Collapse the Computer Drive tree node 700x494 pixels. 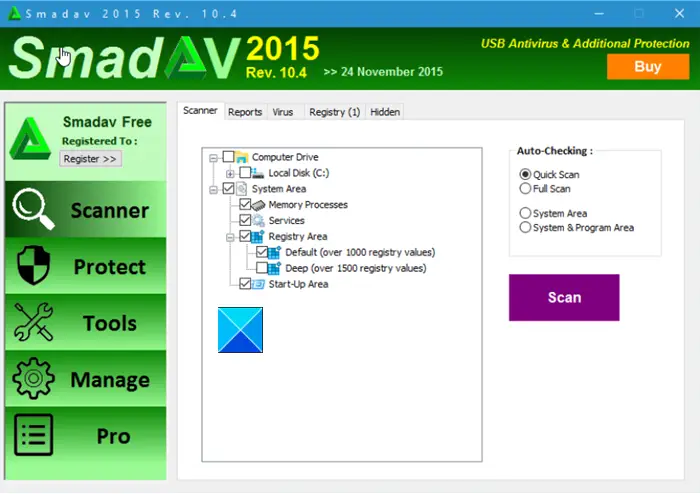pyautogui.click(x=213, y=158)
